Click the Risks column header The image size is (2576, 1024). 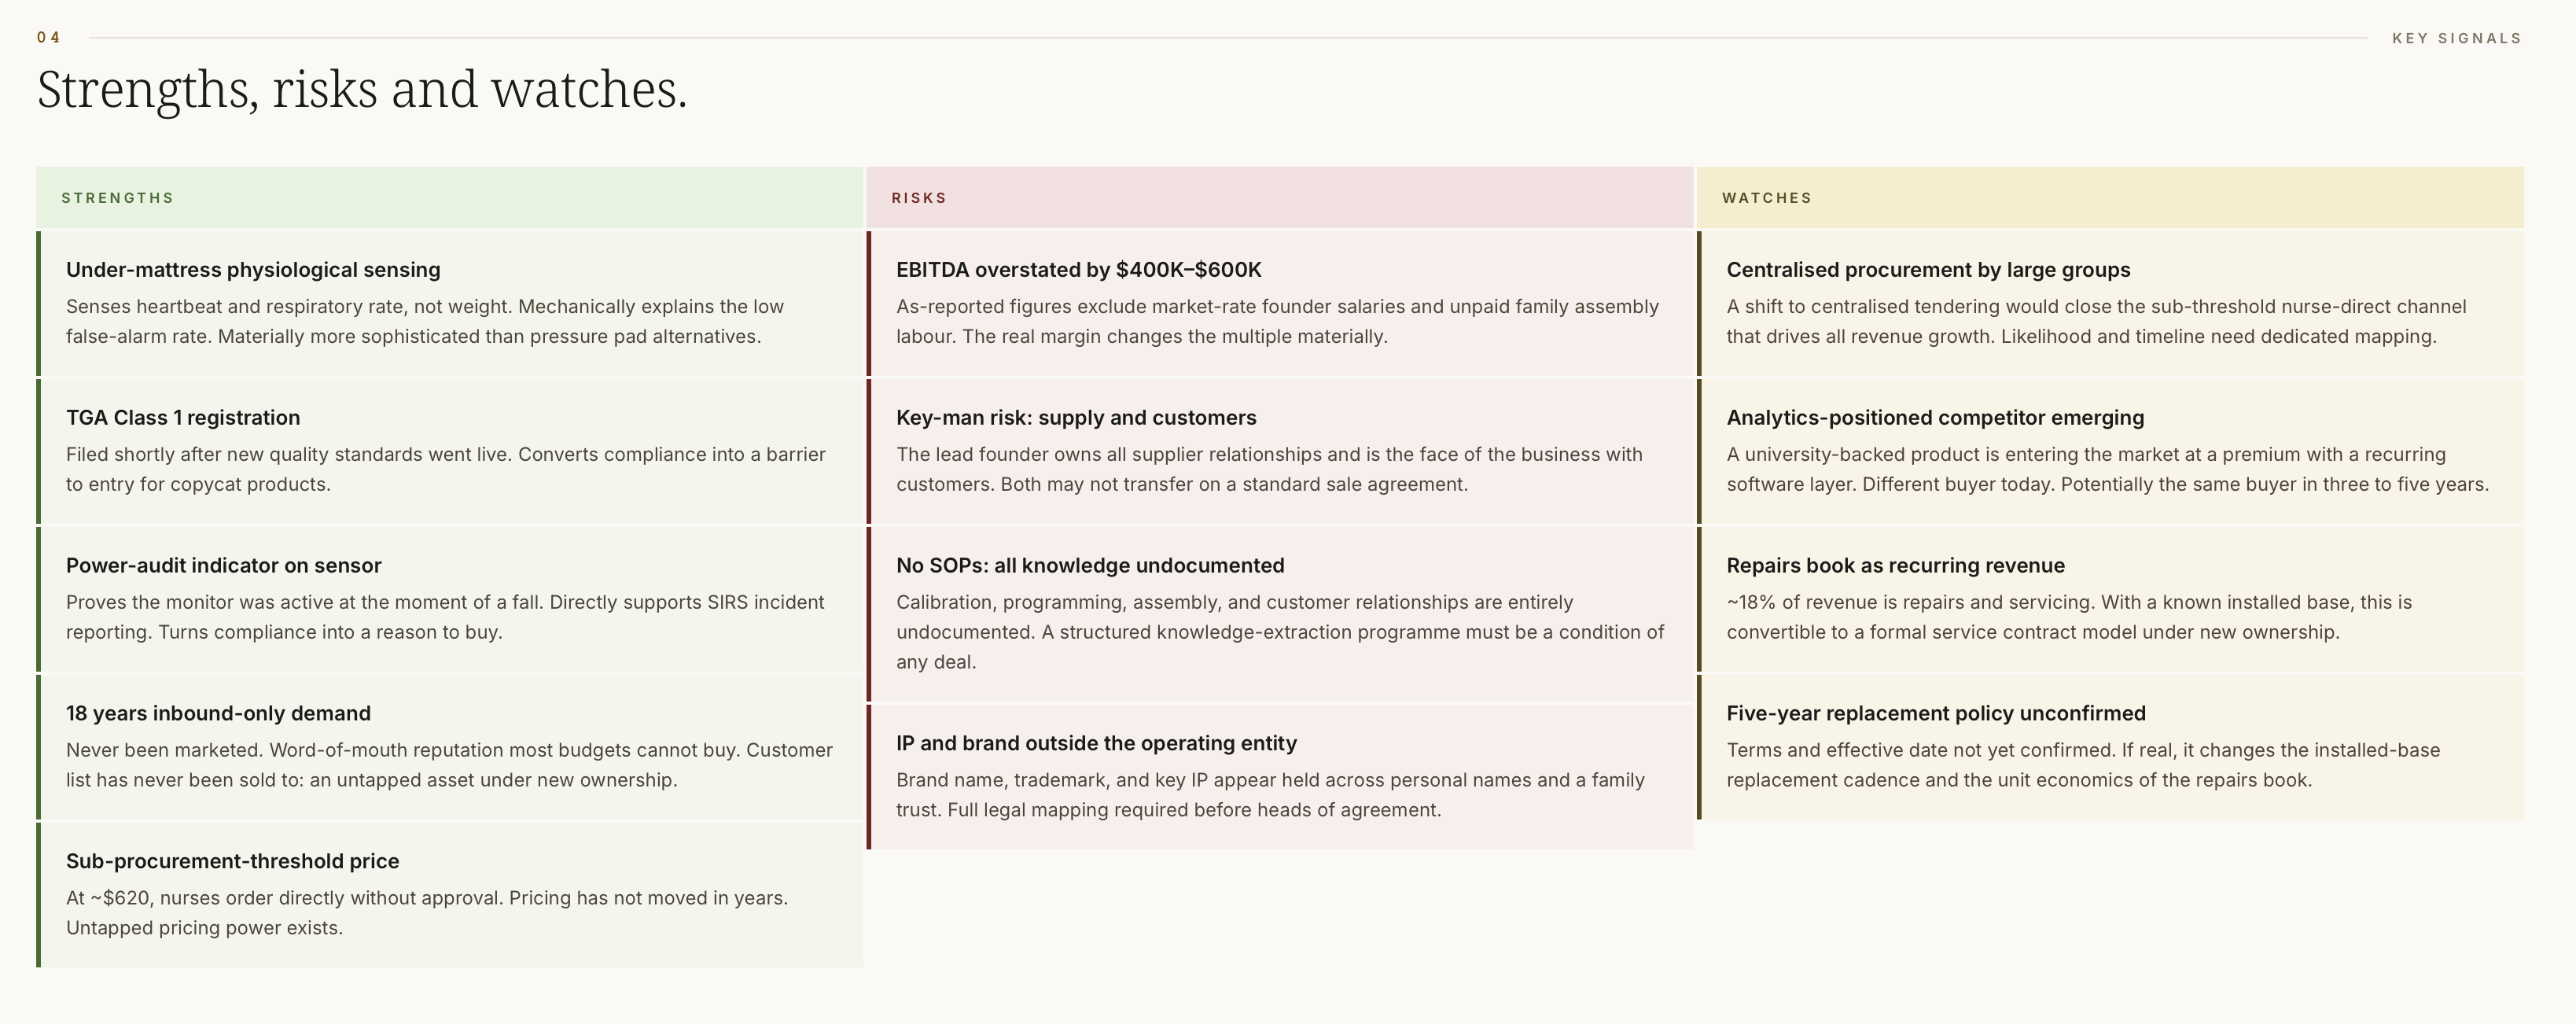pyautogui.click(x=1280, y=197)
